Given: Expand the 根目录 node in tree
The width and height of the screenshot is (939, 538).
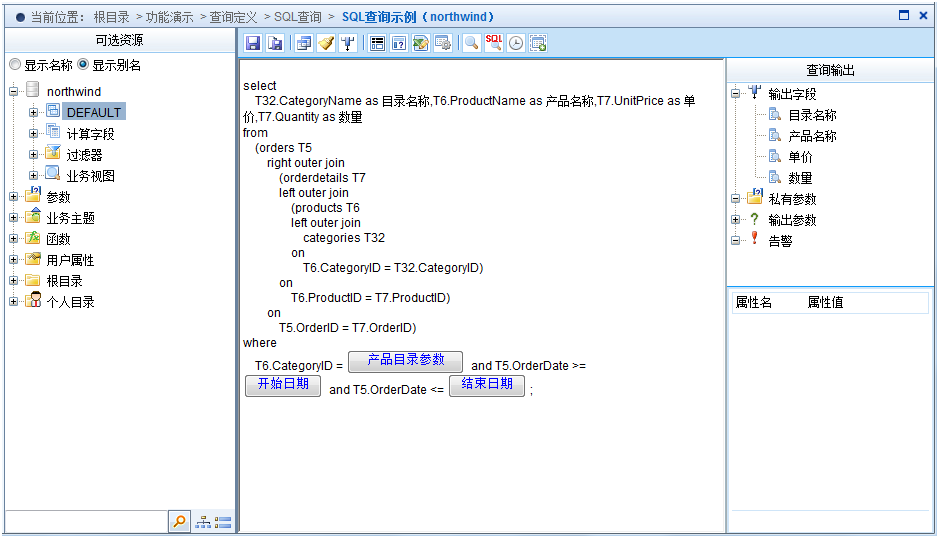Looking at the screenshot, I should 13,280.
